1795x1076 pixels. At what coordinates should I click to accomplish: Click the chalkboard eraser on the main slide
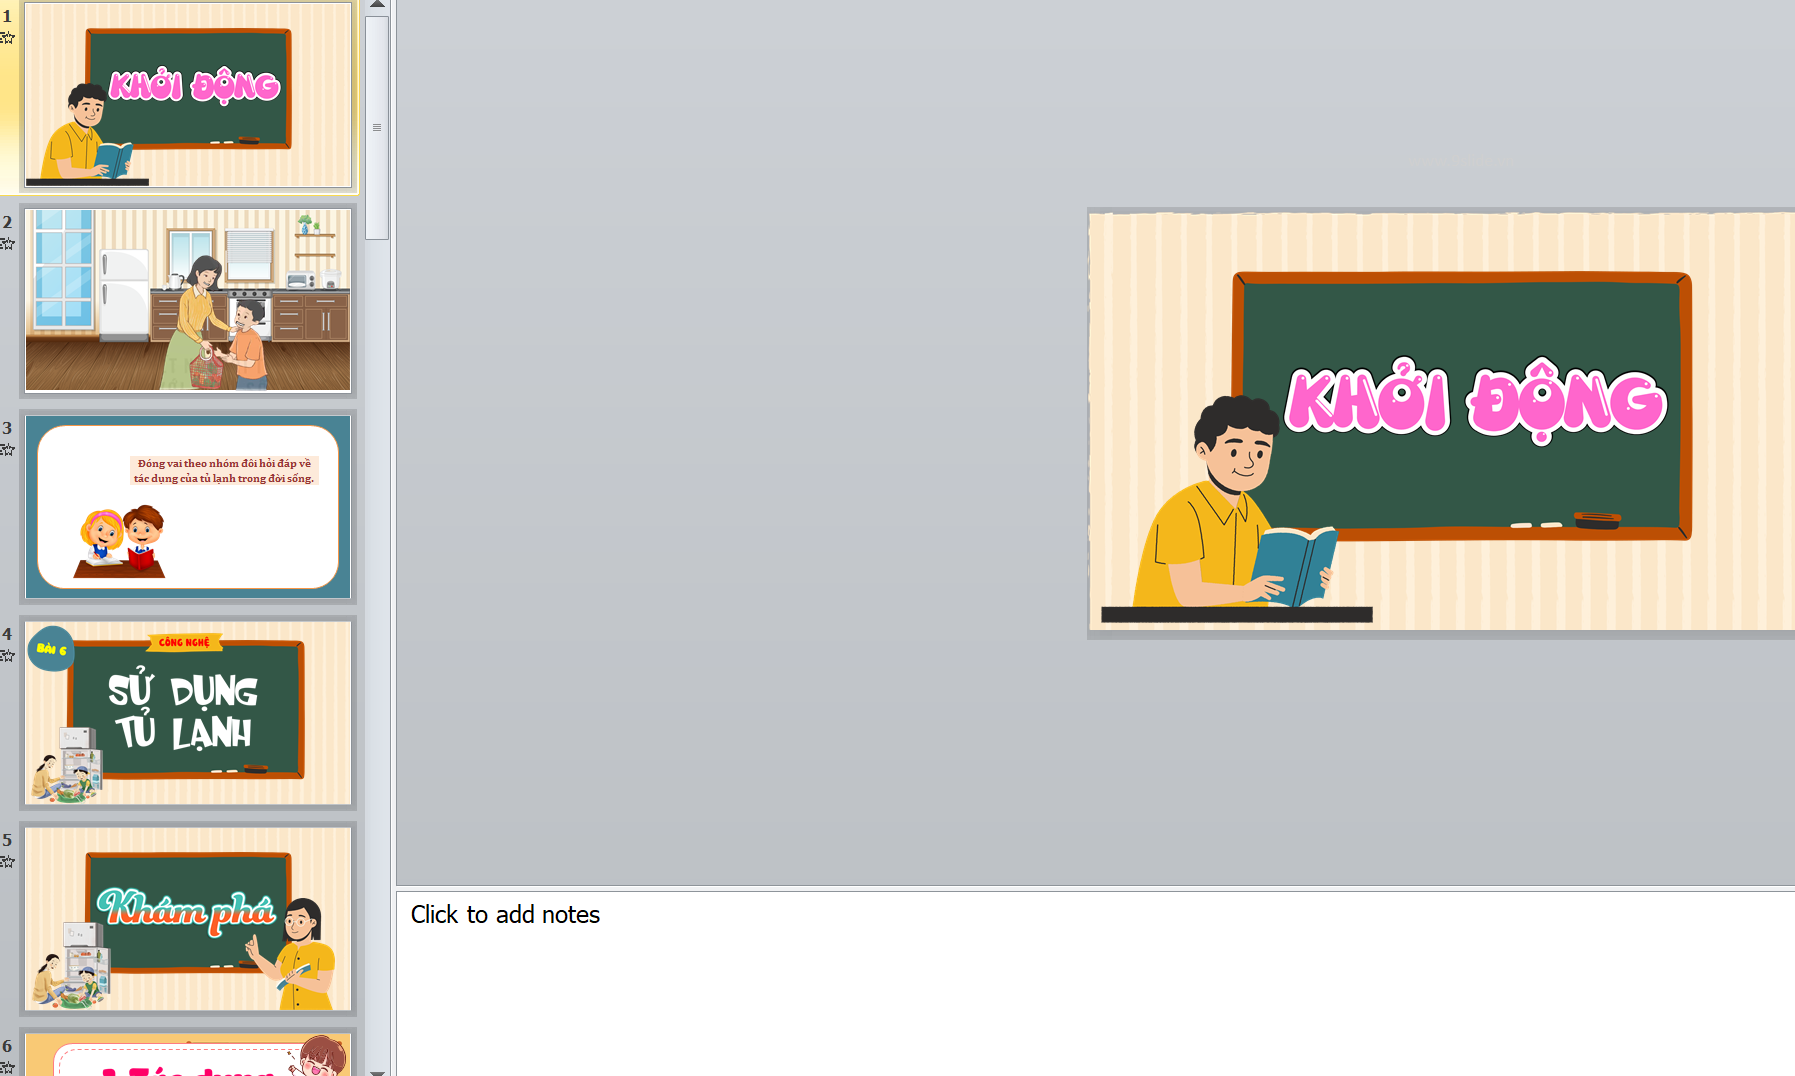tap(1596, 520)
